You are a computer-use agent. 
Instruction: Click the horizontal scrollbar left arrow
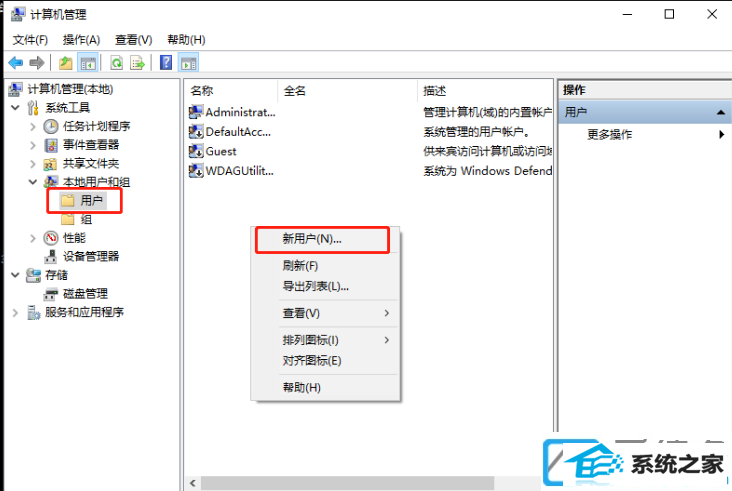[x=192, y=483]
